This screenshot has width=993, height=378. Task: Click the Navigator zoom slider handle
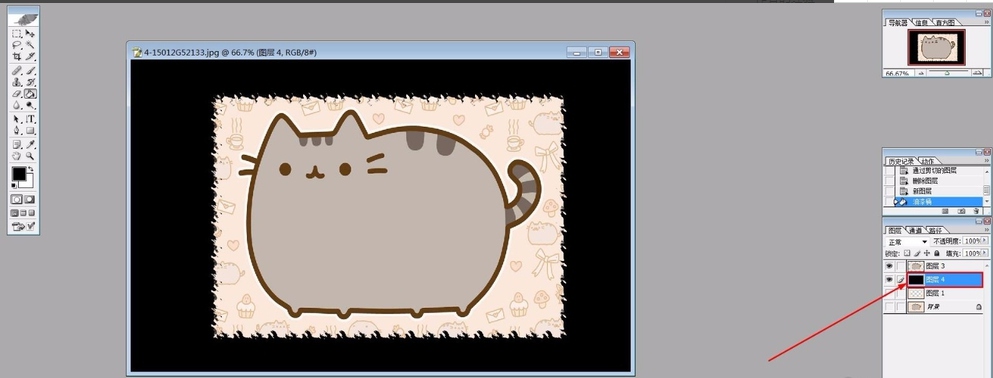point(947,73)
